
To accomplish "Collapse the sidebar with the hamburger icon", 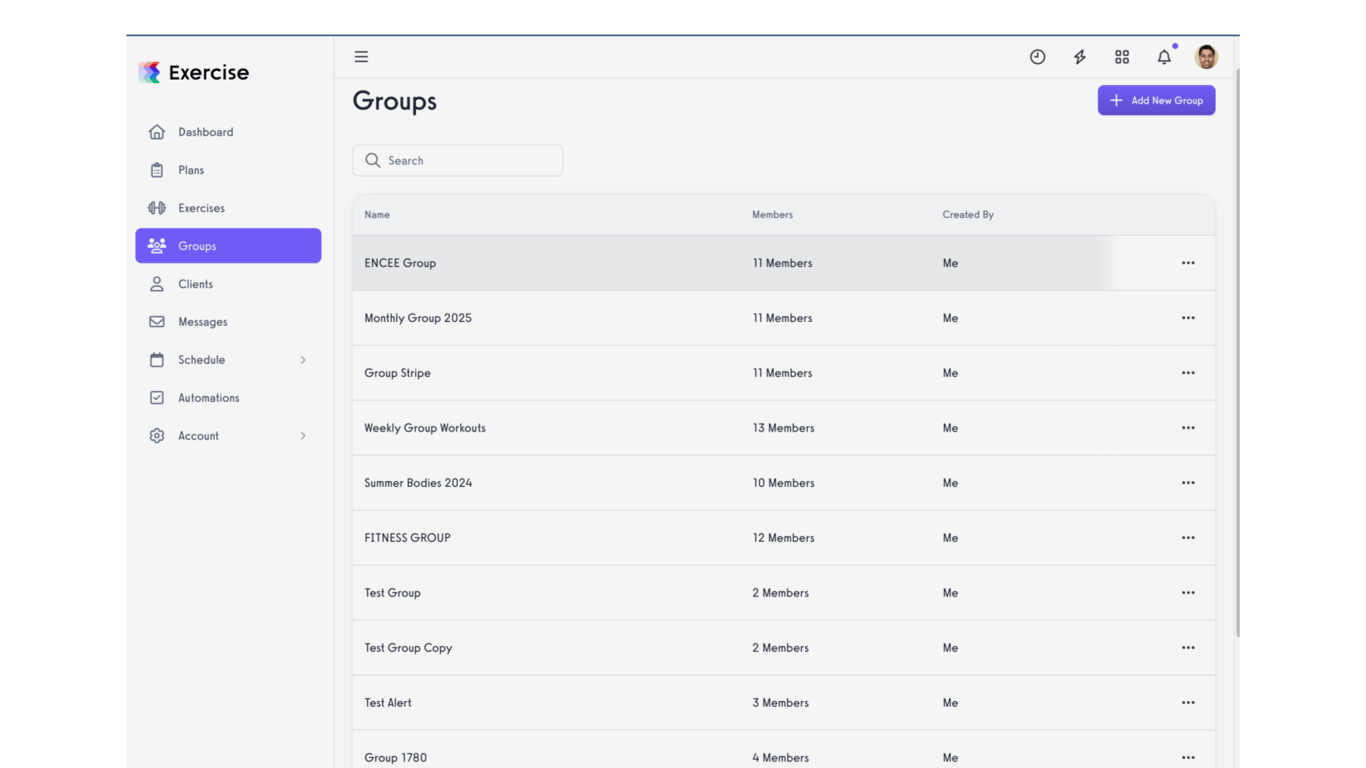I will tap(361, 57).
